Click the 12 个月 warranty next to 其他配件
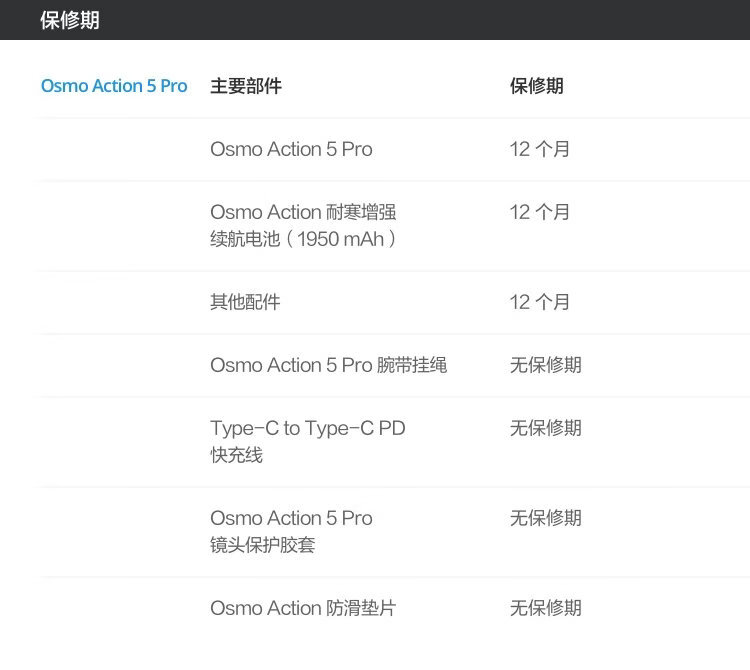 pyautogui.click(x=540, y=302)
